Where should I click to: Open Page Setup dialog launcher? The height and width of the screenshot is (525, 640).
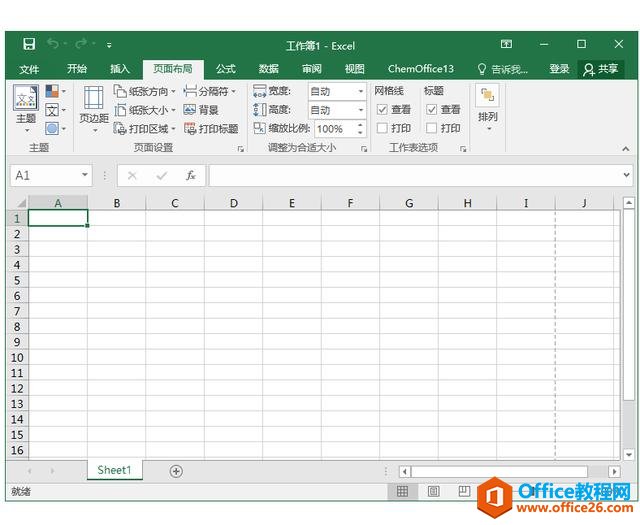click(241, 149)
